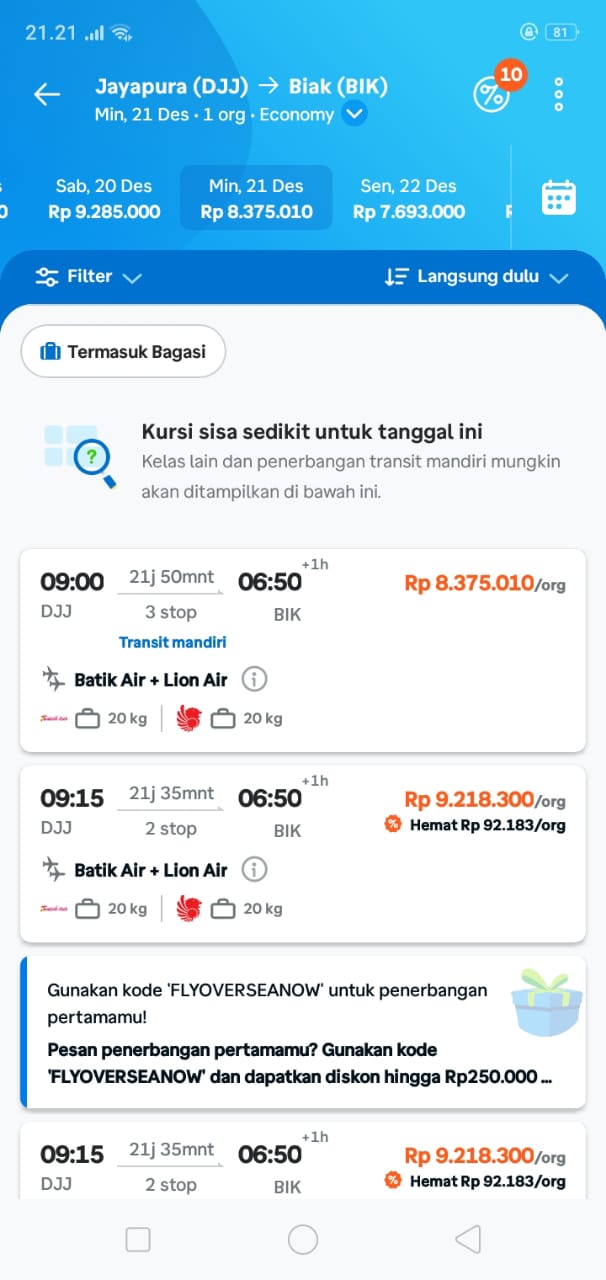Expand search details chevron under route
The image size is (606, 1280).
[354, 115]
